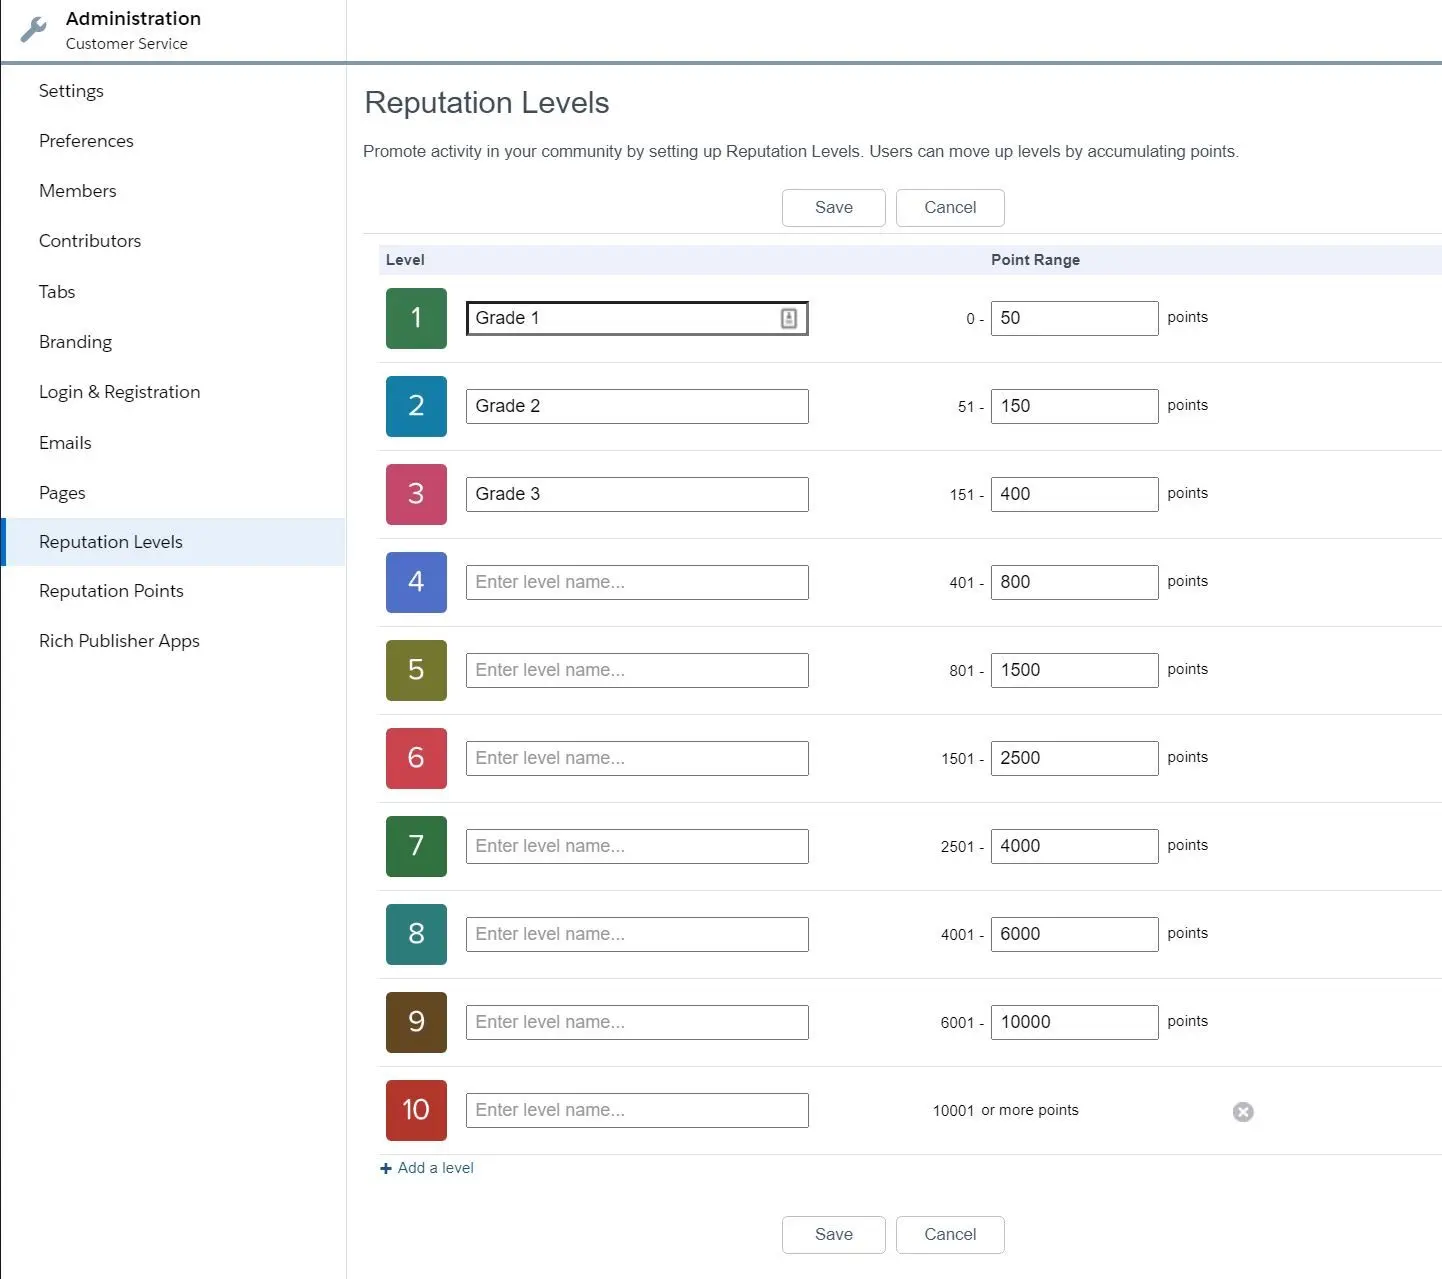Click the 10000 points input field

[1075, 1022]
